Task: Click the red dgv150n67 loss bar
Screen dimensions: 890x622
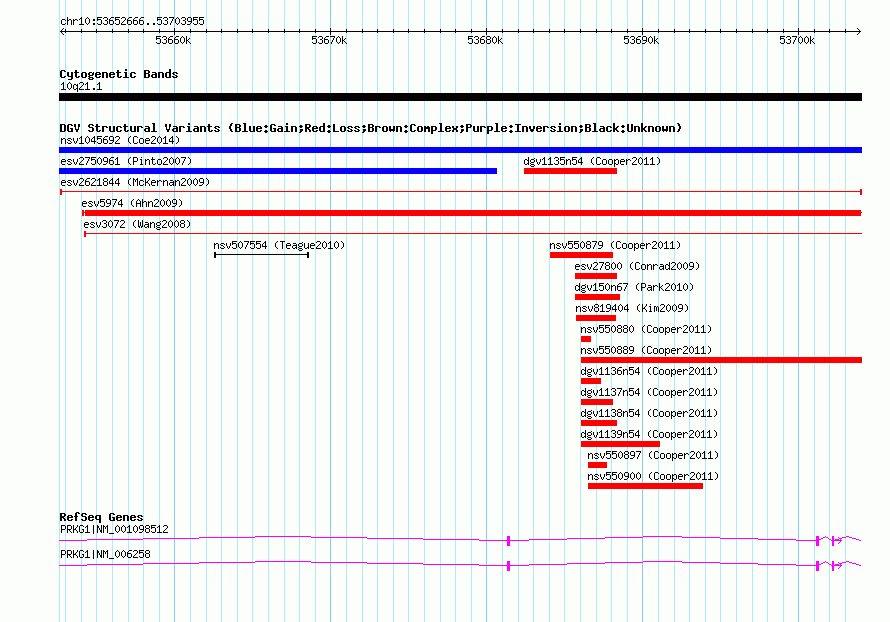Action: tap(597, 297)
